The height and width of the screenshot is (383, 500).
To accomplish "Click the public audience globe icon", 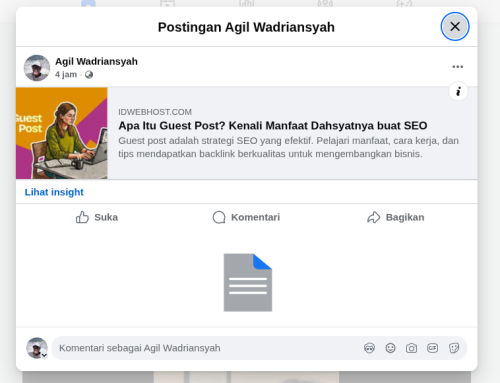I will point(89,75).
